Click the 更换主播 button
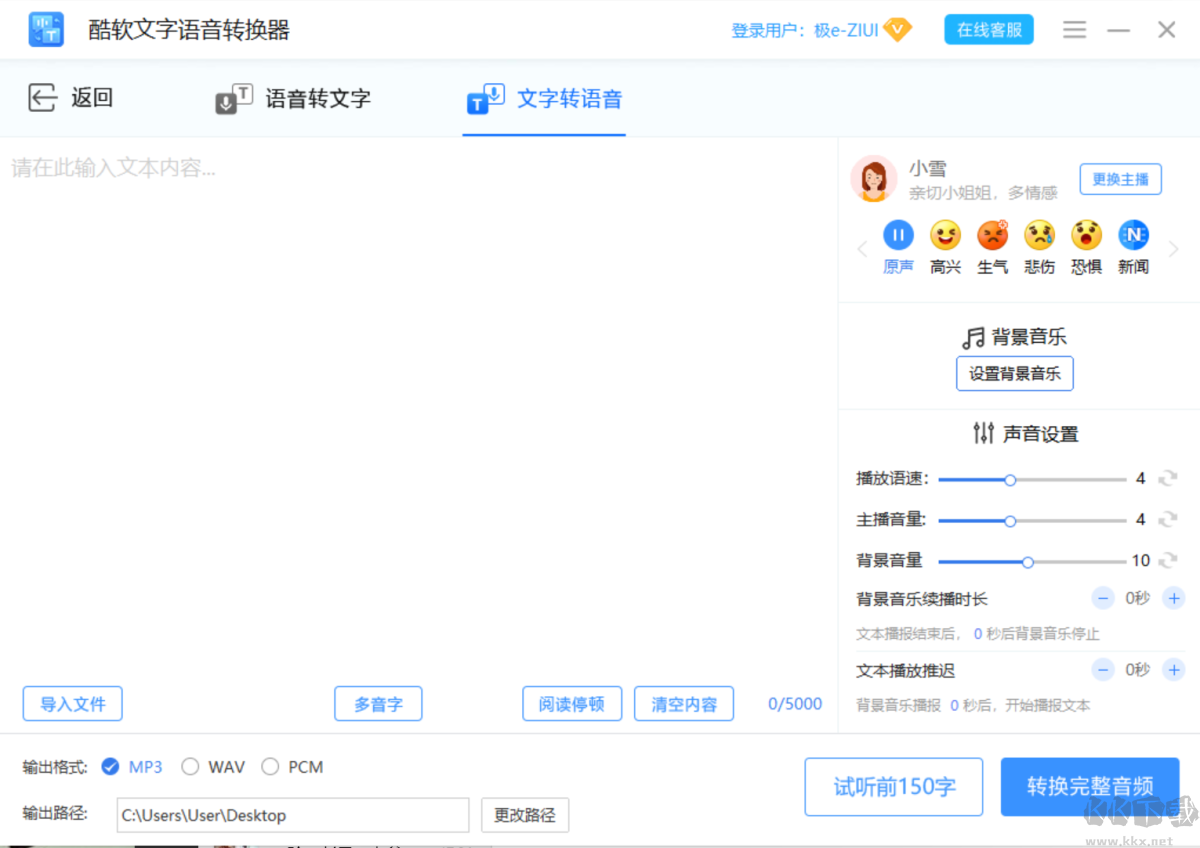 (x=1120, y=179)
